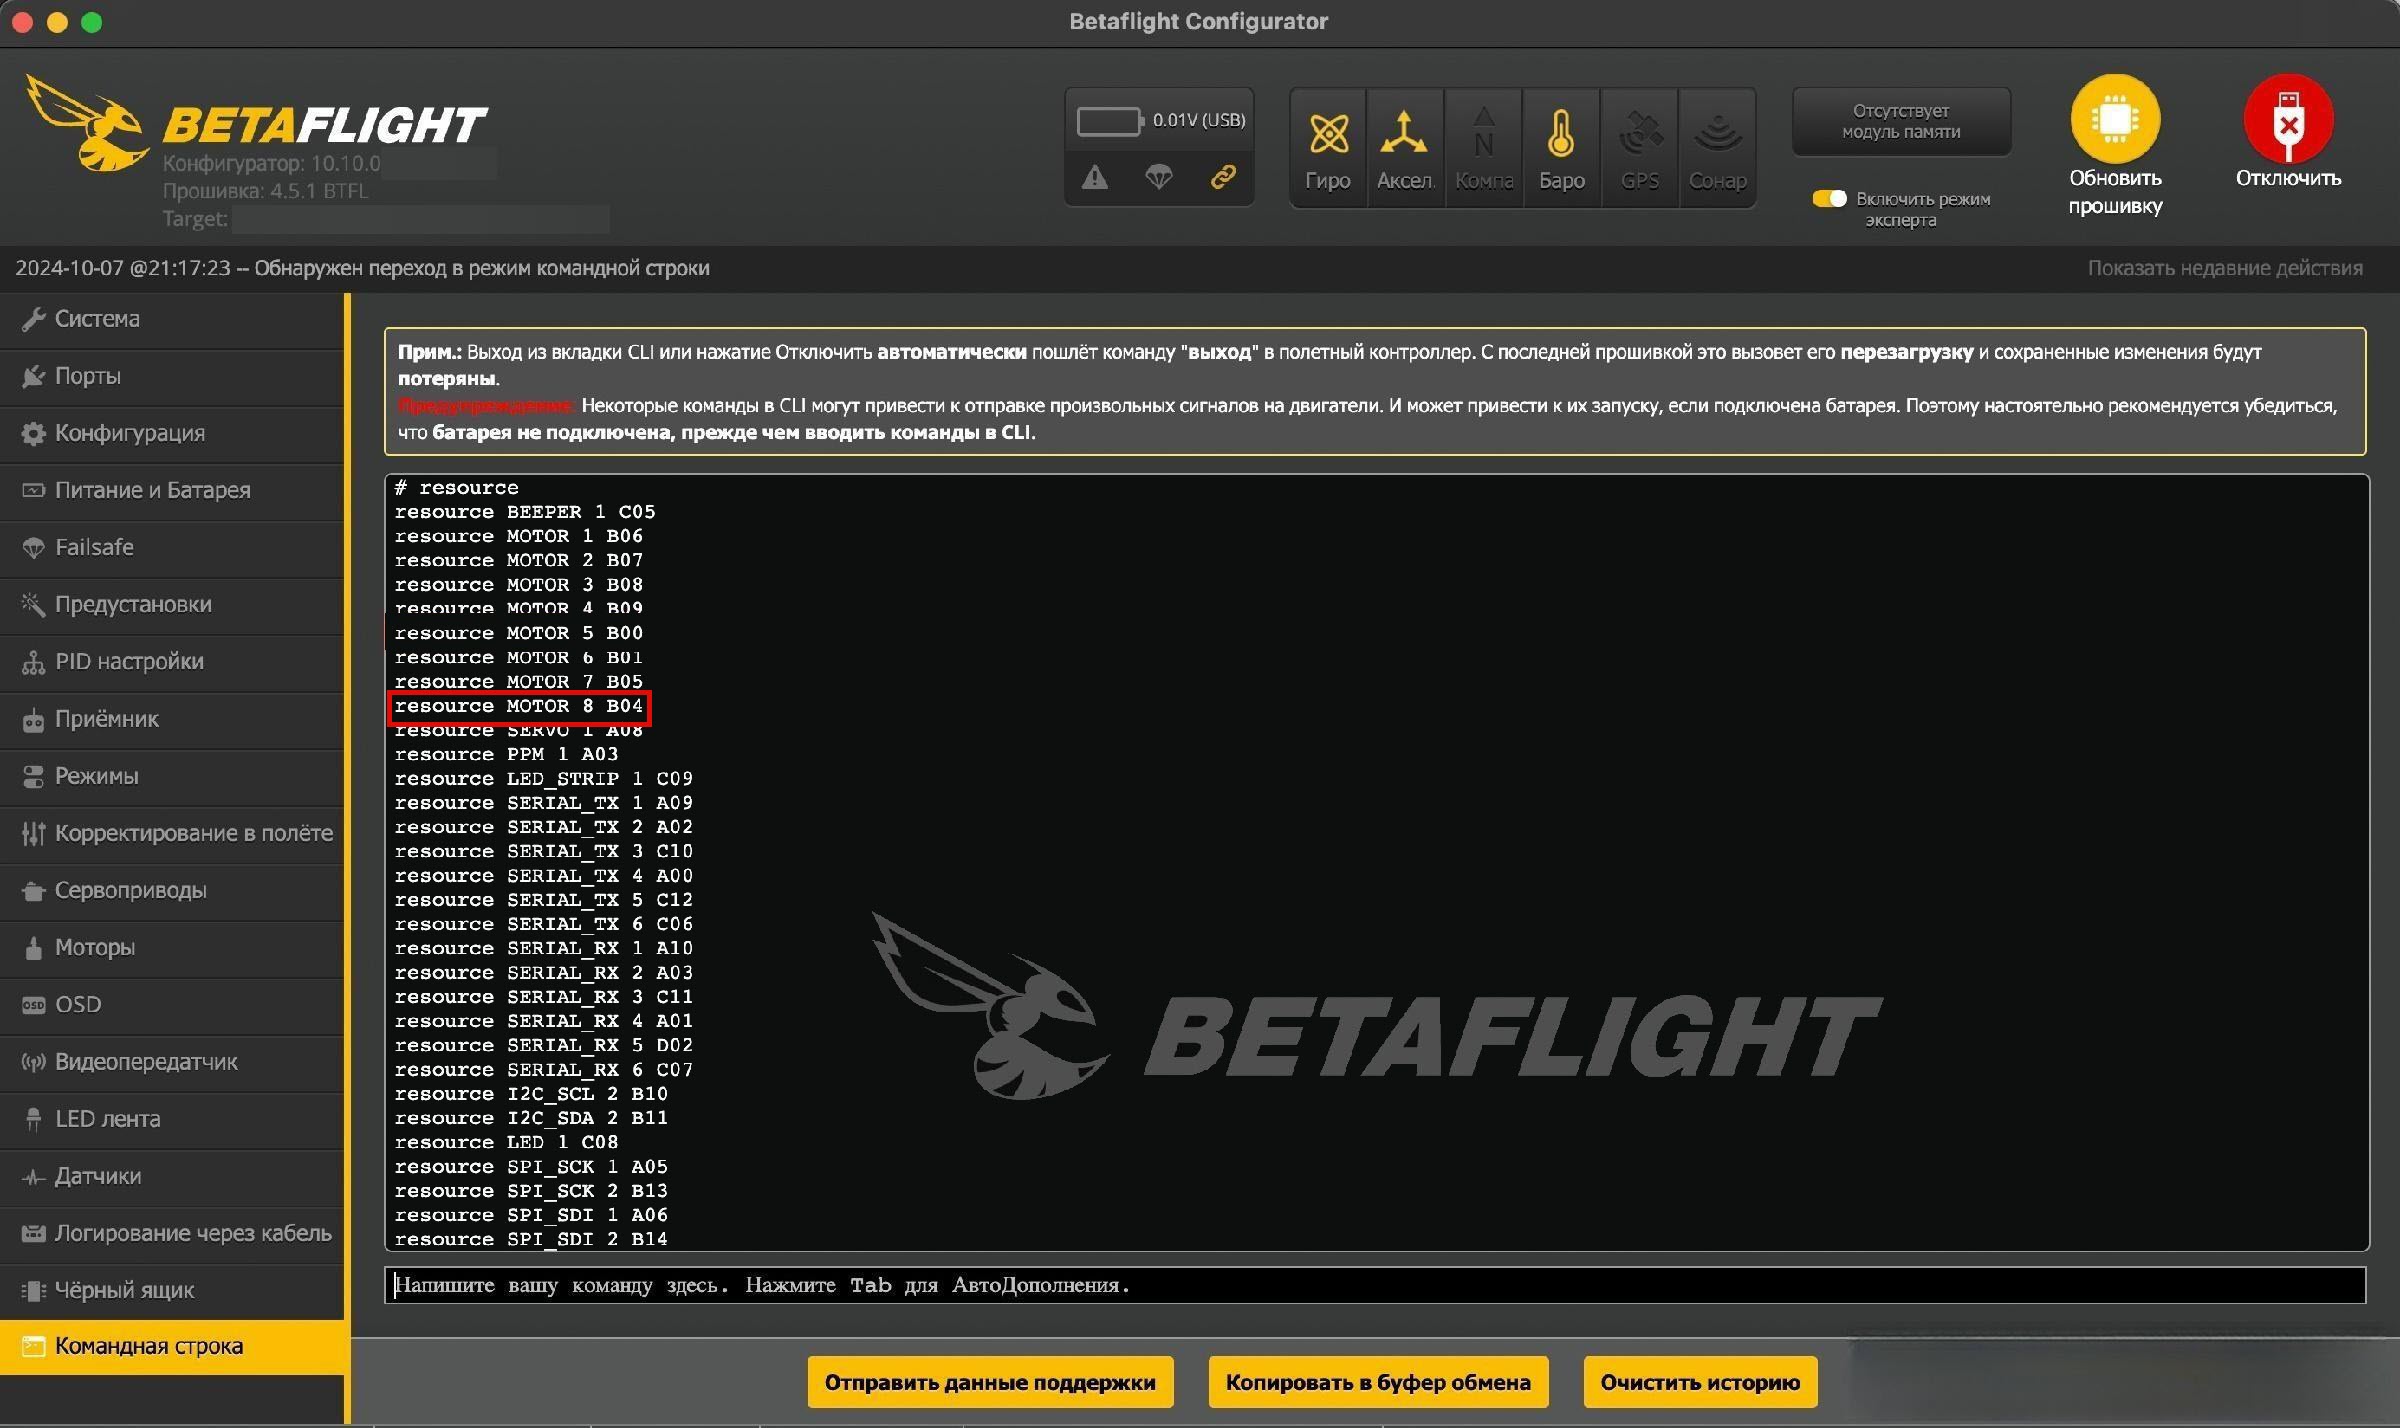The width and height of the screenshot is (2400, 1428).
Task: Open the Failsafe tab
Action: tap(172, 547)
